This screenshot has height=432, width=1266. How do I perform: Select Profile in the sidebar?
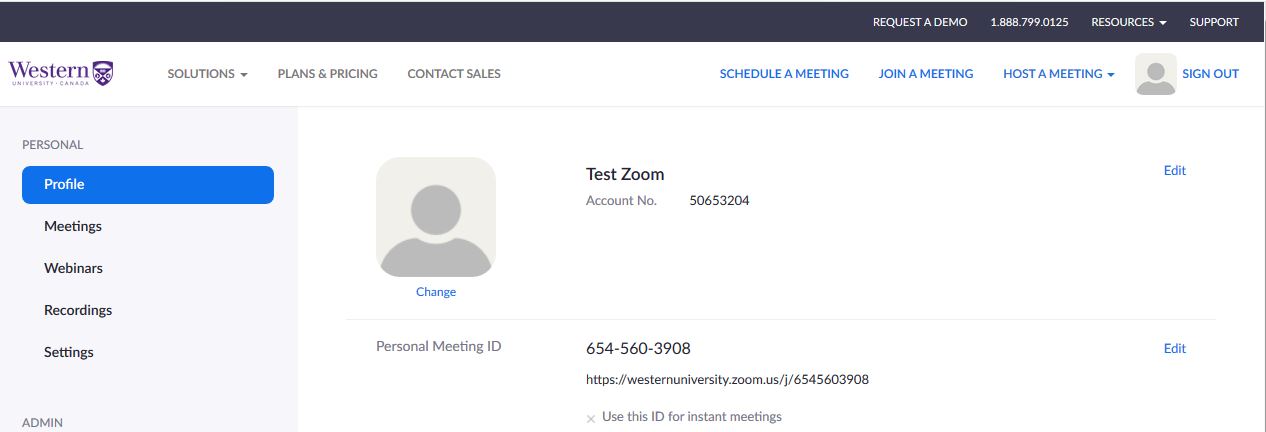click(148, 185)
